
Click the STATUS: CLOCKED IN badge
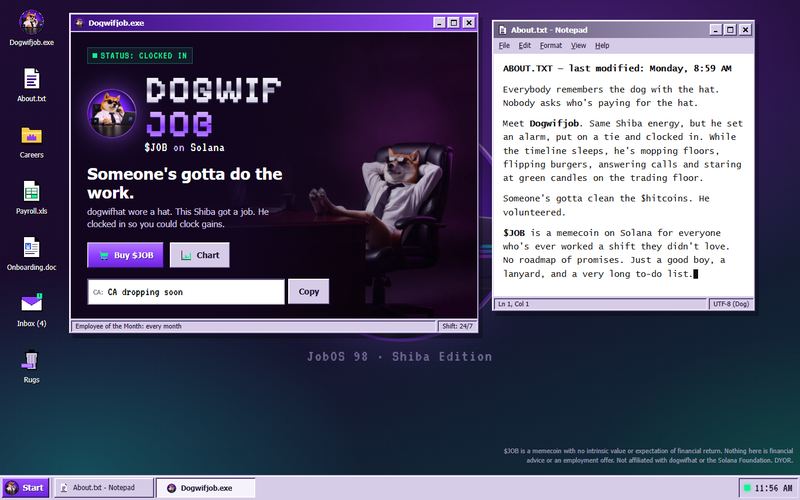(140, 56)
